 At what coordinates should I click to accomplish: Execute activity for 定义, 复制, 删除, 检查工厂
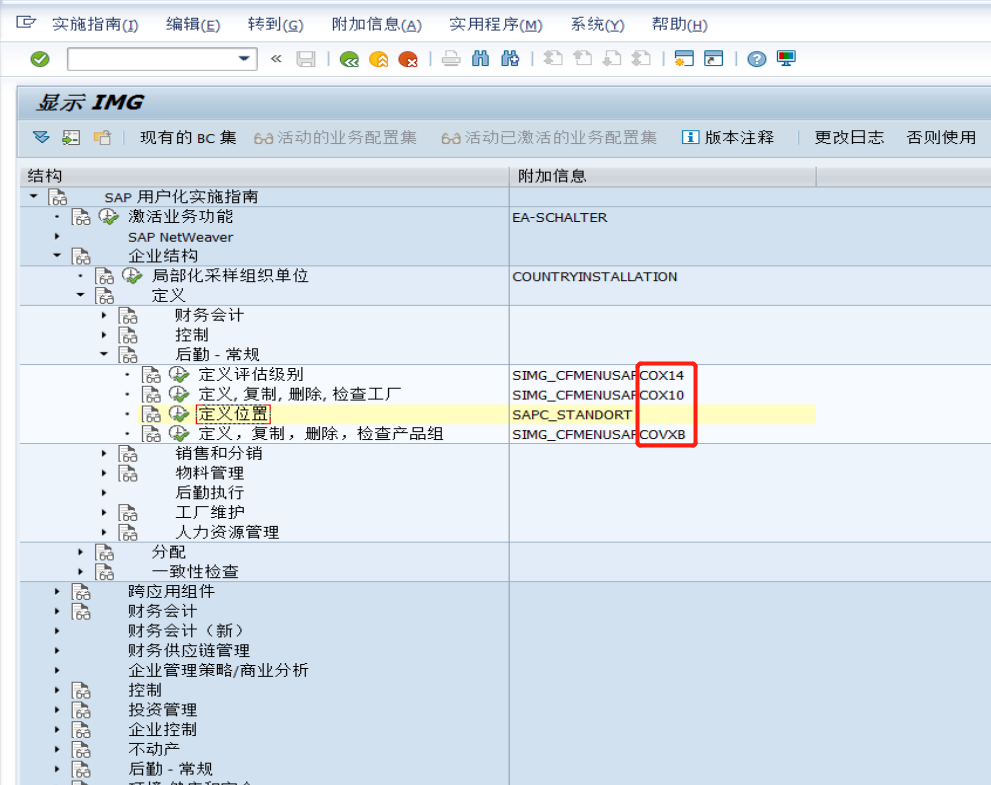[179, 395]
